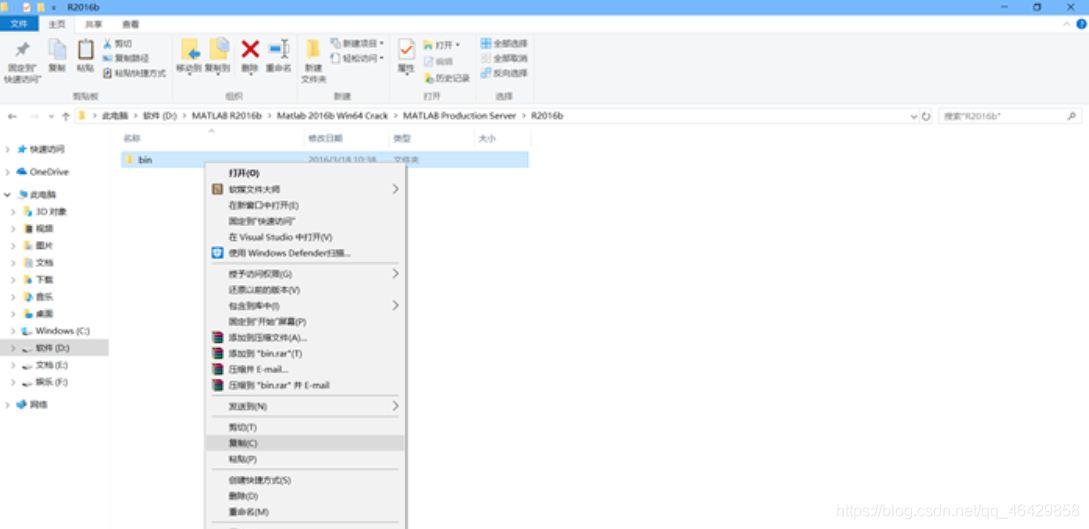Open address bar history dropdown

coord(913,117)
